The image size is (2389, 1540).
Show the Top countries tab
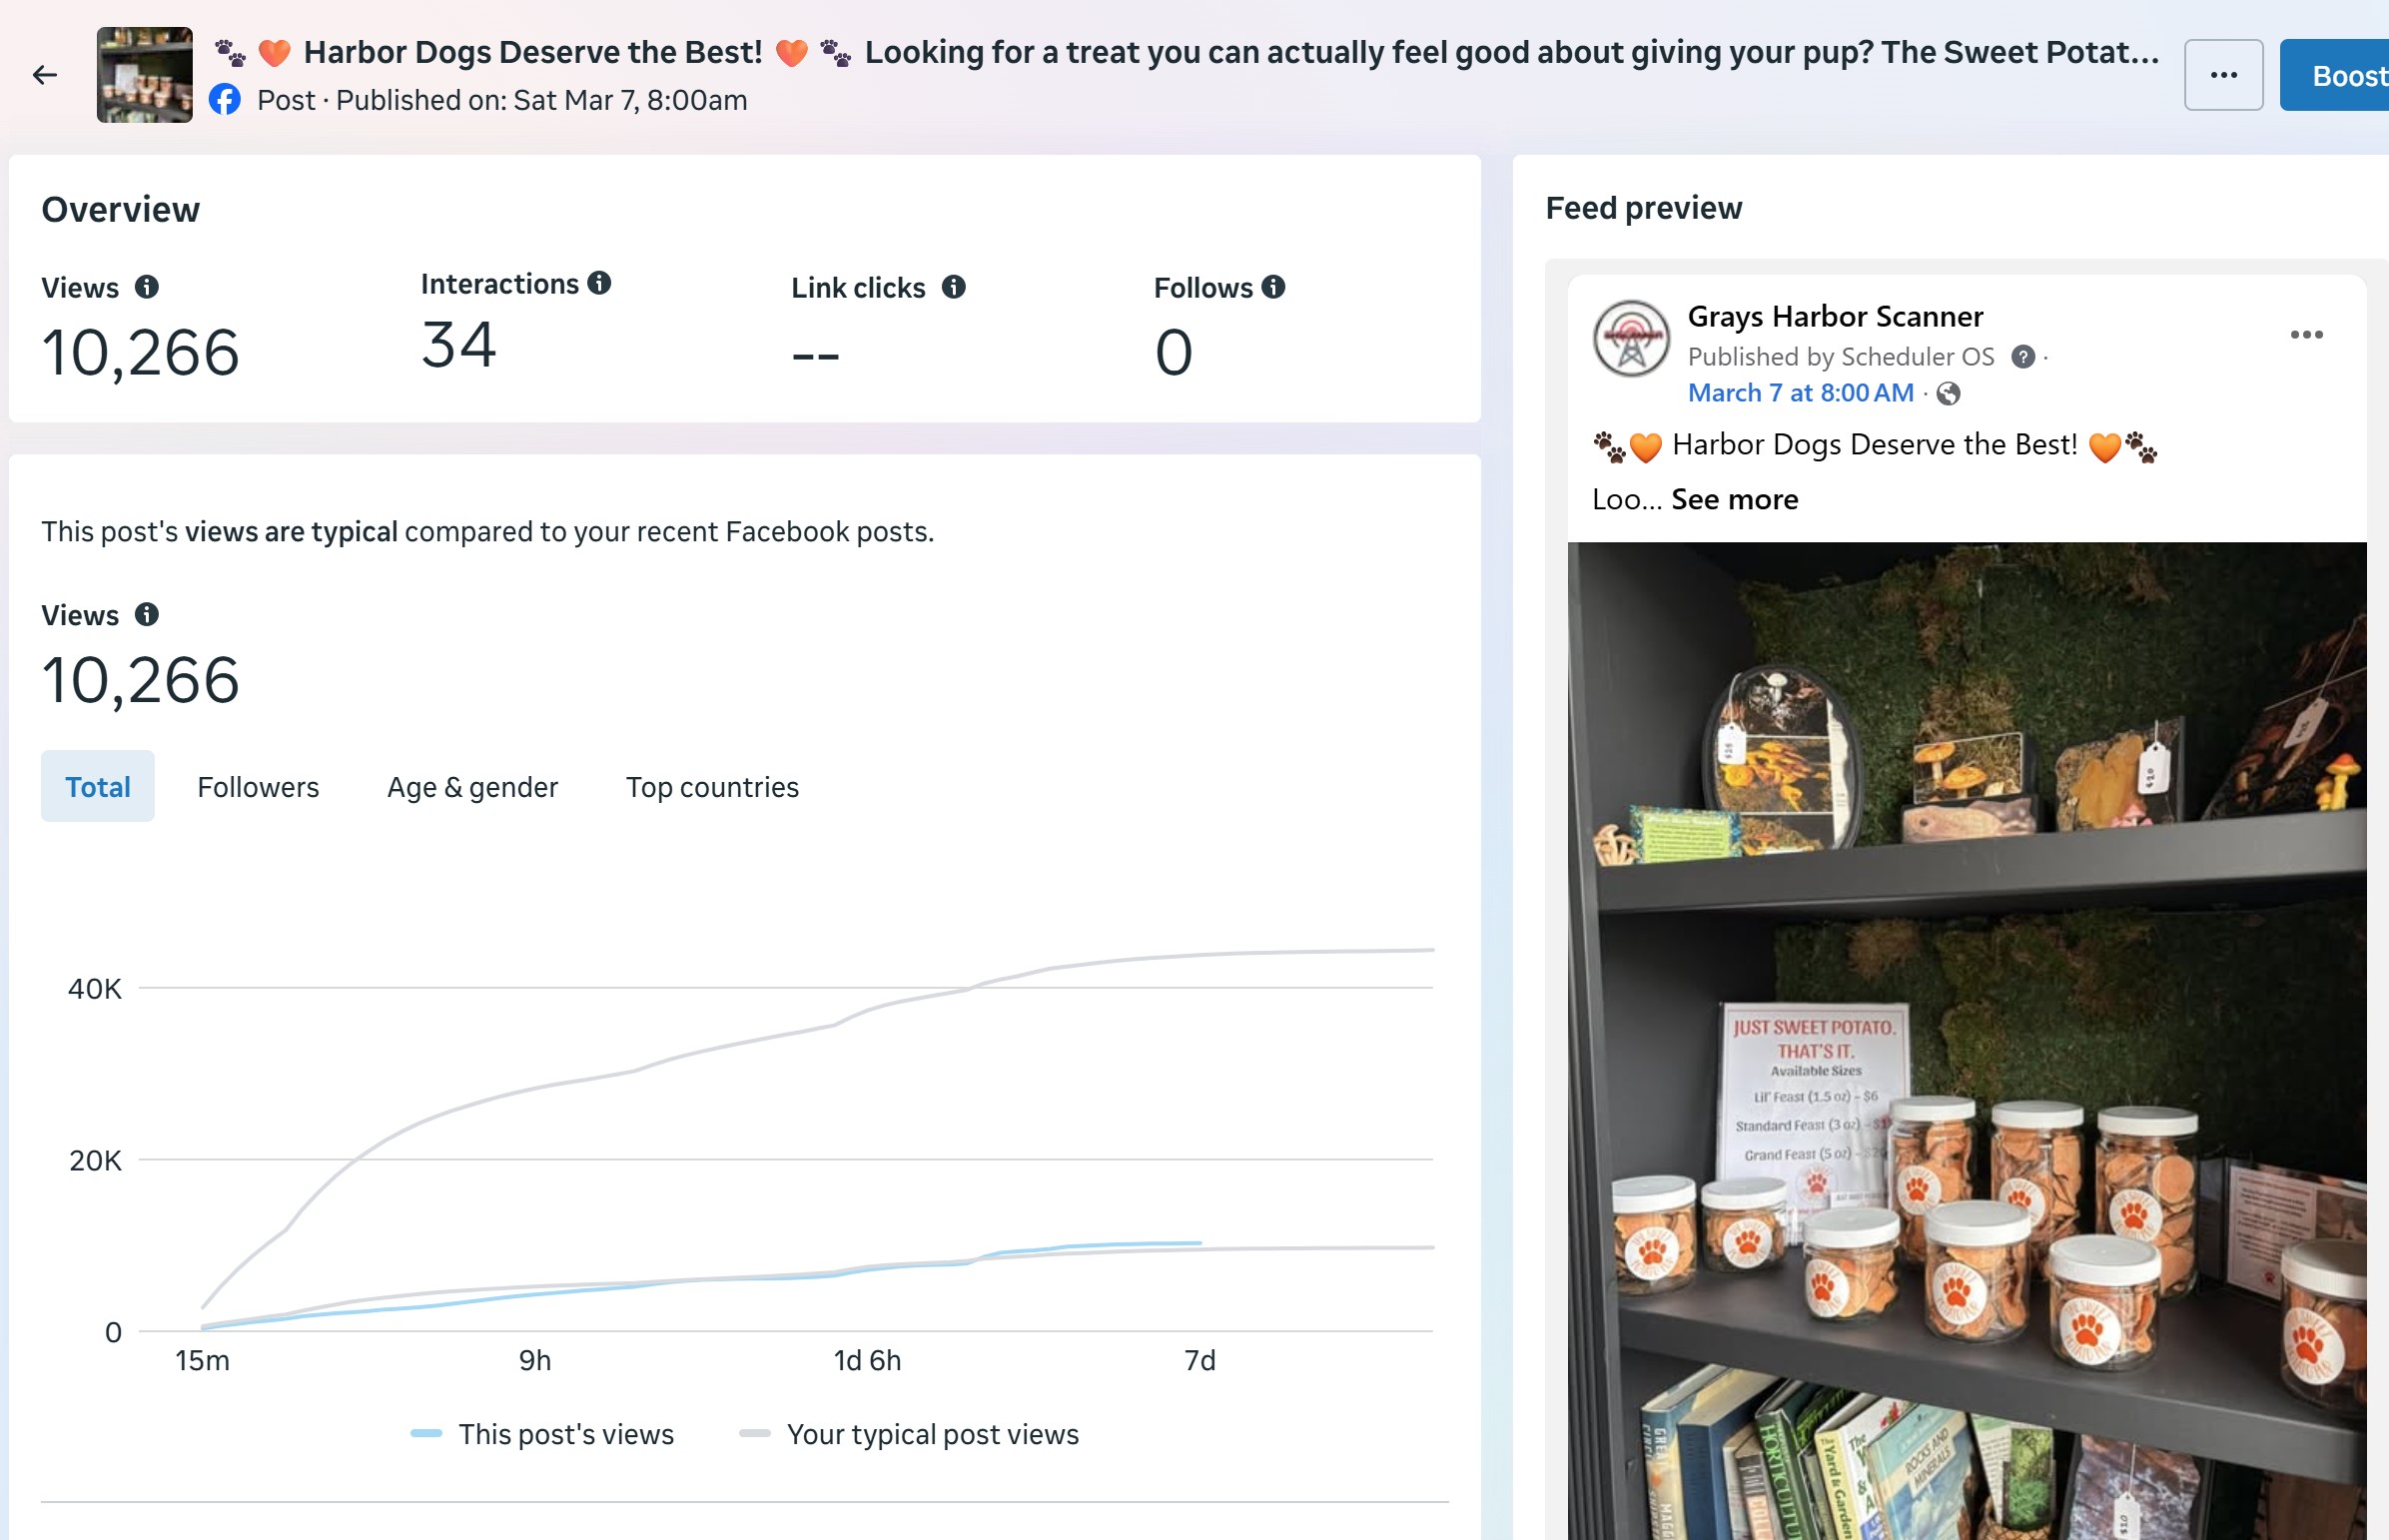tap(712, 787)
